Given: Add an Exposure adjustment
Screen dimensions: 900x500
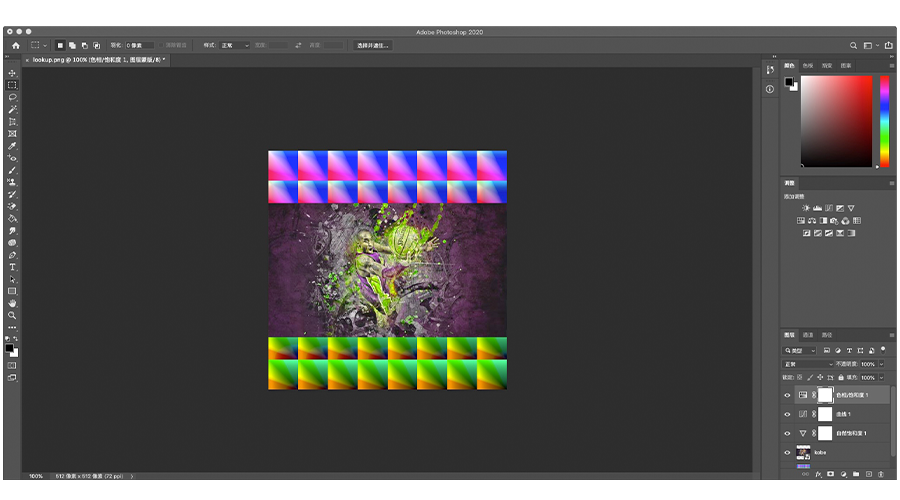Looking at the screenshot, I should [840, 208].
